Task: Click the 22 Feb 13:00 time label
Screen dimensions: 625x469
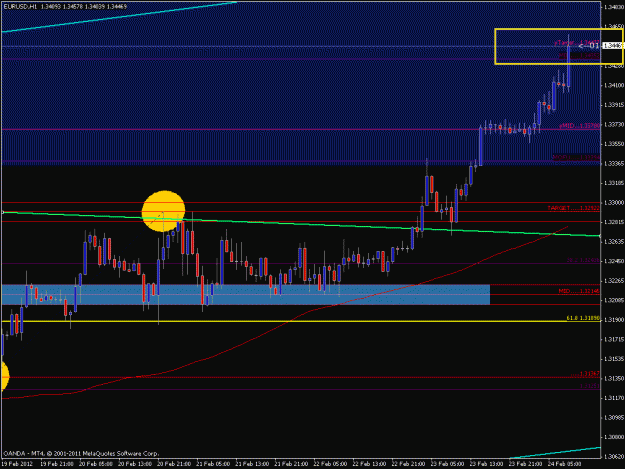Action: pyautogui.click(x=369, y=464)
